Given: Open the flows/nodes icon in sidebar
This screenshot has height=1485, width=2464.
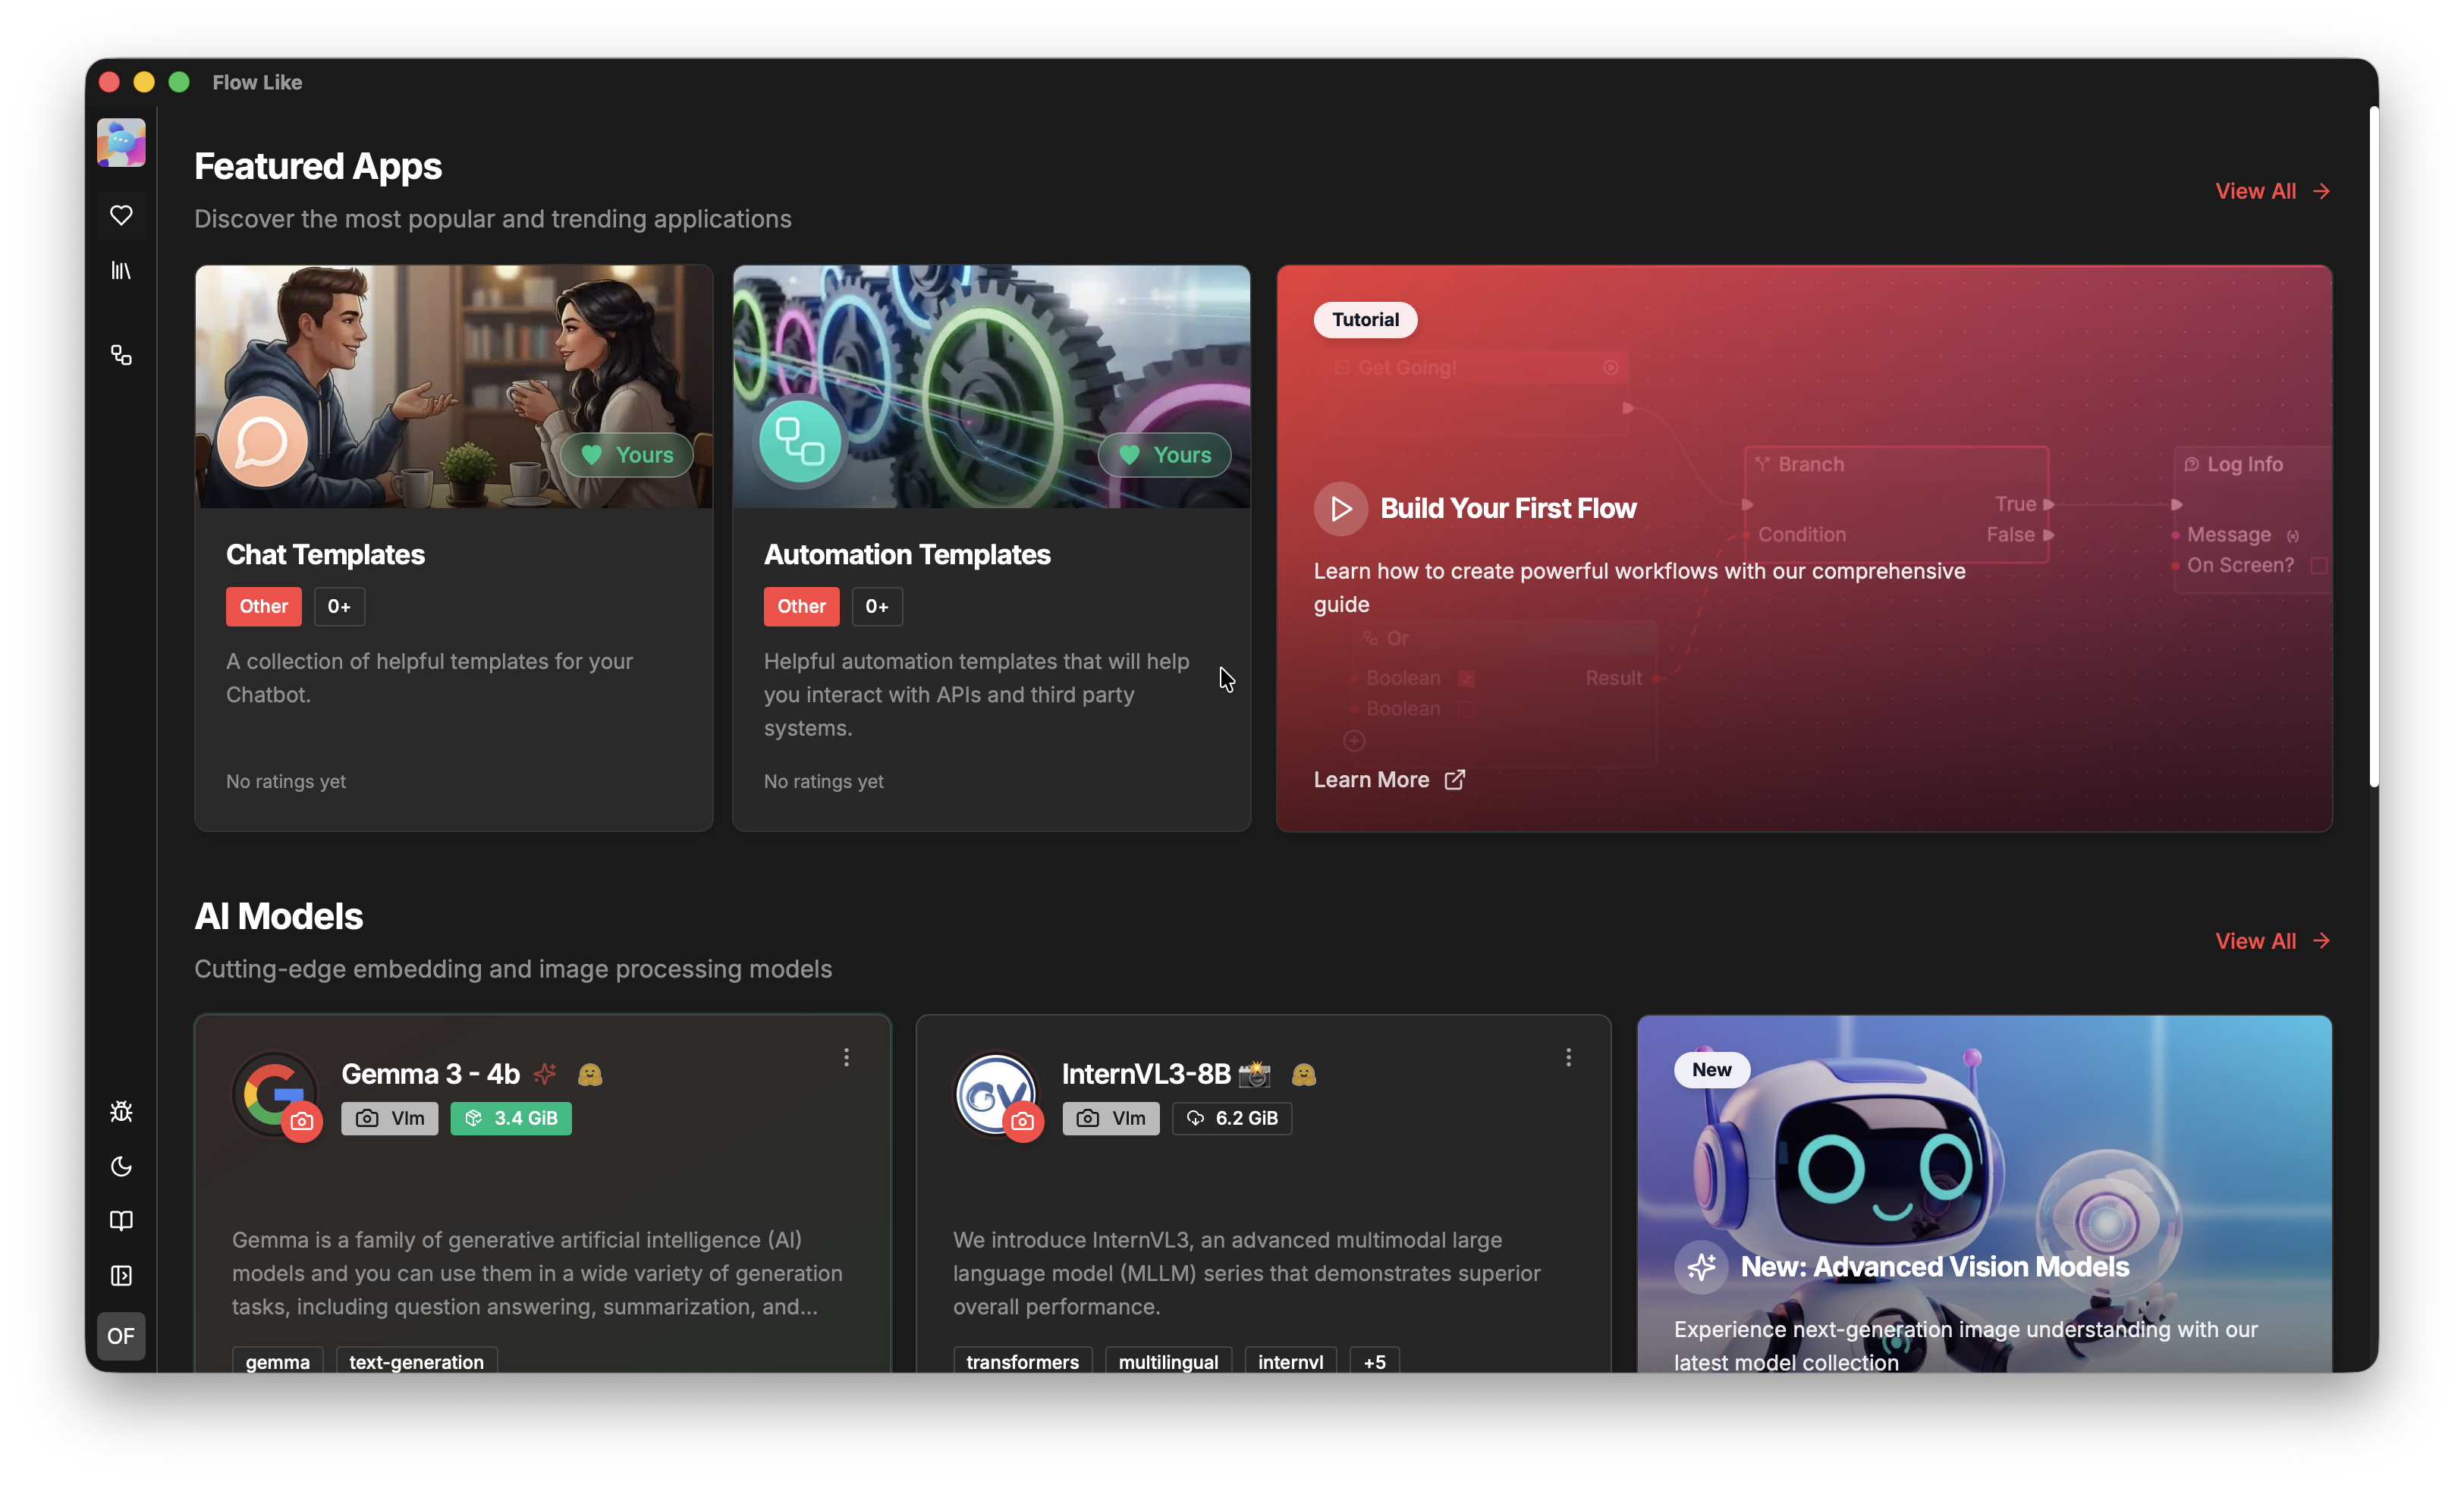Looking at the screenshot, I should (120, 355).
